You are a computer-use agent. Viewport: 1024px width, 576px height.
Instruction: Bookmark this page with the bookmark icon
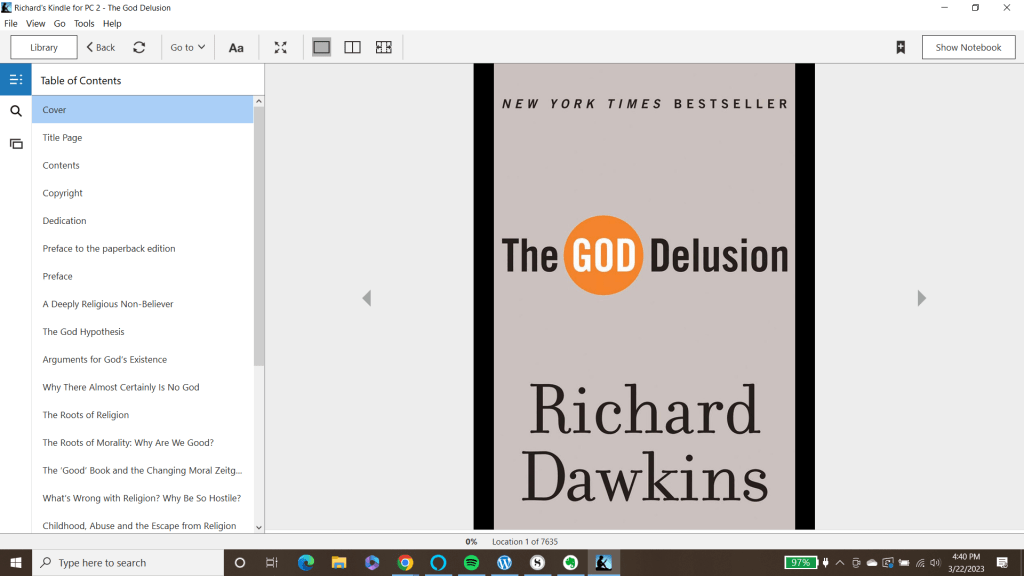(900, 47)
